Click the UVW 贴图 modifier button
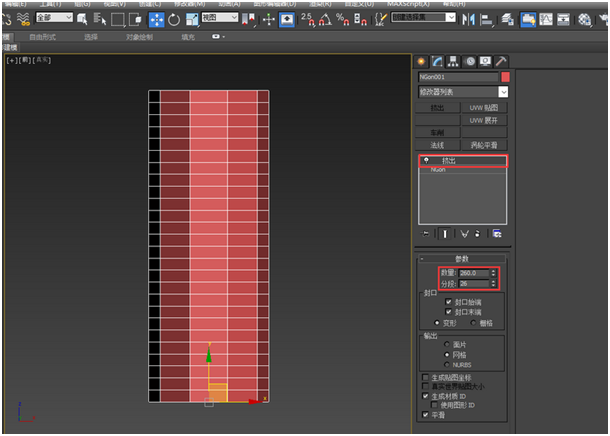610x436 pixels. click(484, 108)
